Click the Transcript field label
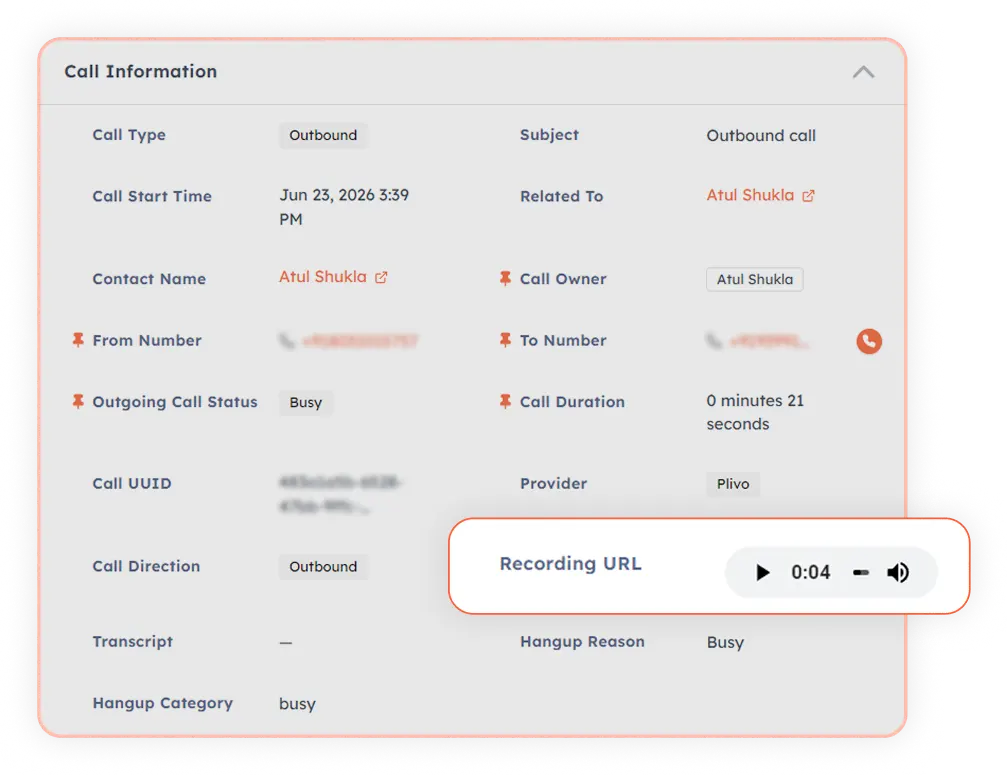The image size is (1008, 776). point(132,642)
